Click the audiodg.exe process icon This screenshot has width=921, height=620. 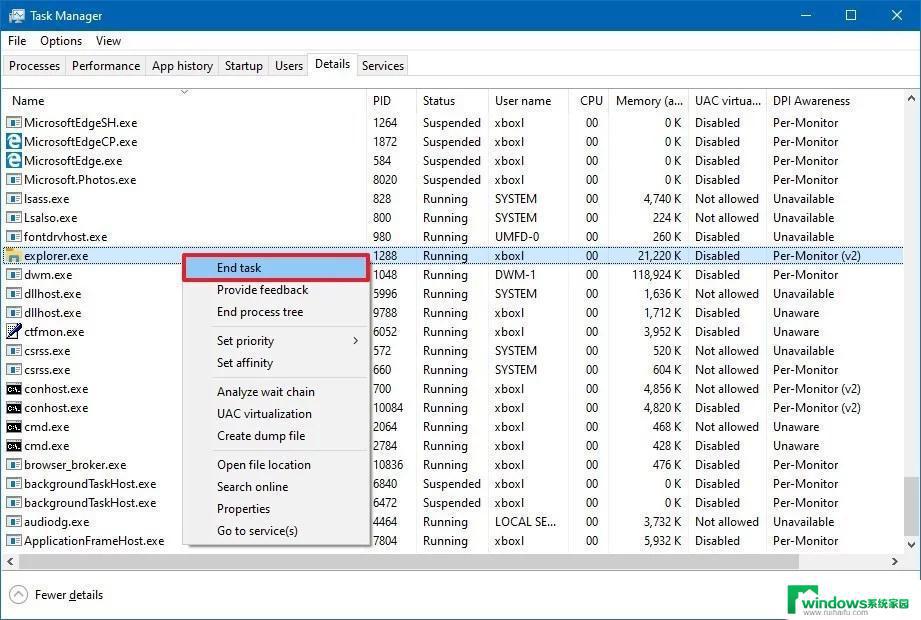14,522
